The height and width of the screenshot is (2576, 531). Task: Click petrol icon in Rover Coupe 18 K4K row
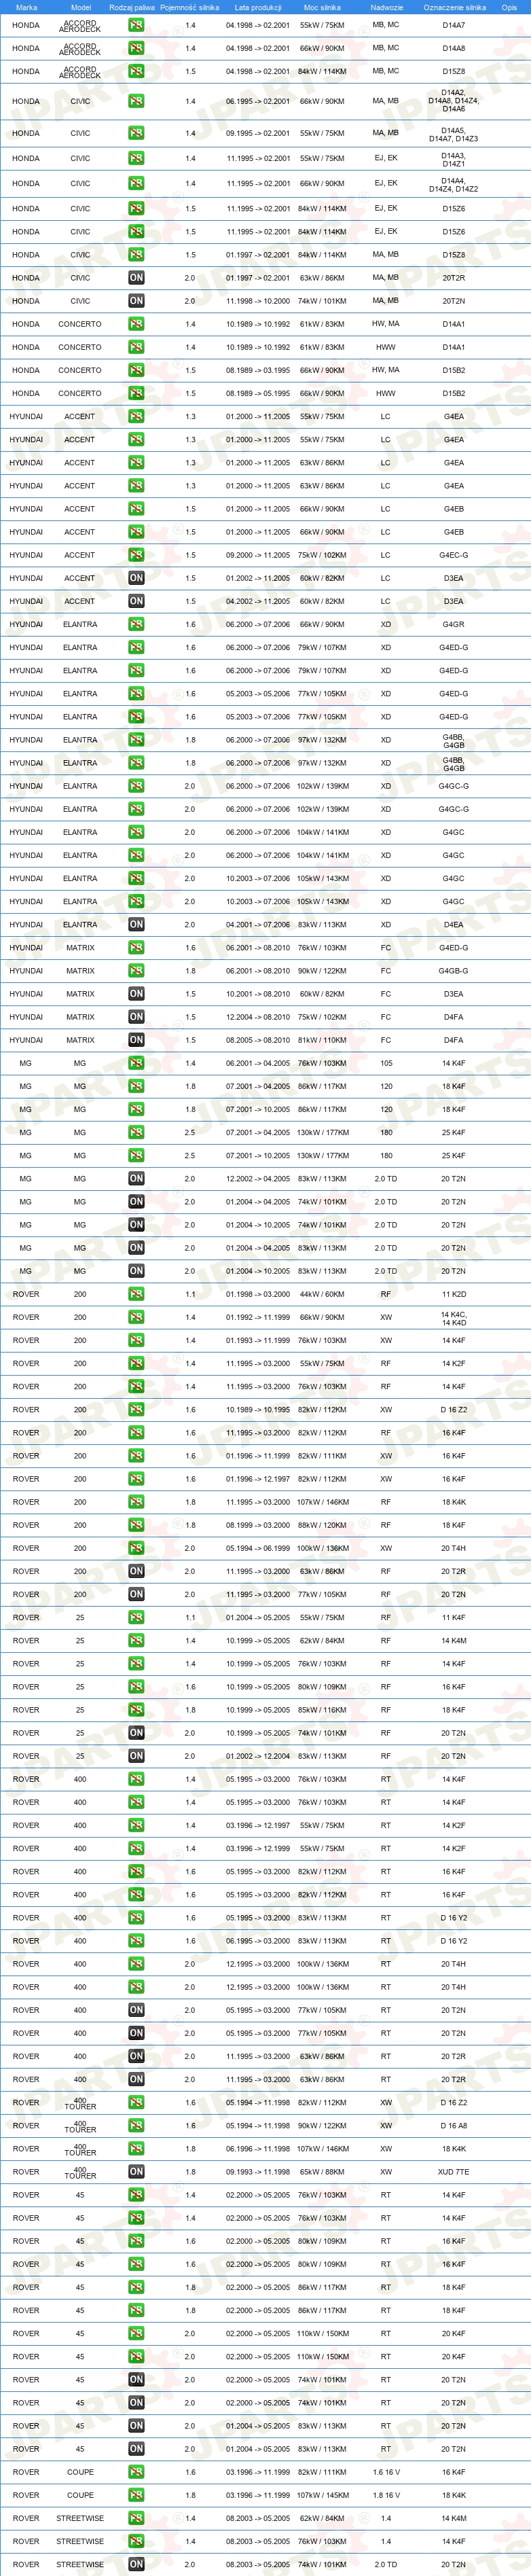click(136, 2495)
